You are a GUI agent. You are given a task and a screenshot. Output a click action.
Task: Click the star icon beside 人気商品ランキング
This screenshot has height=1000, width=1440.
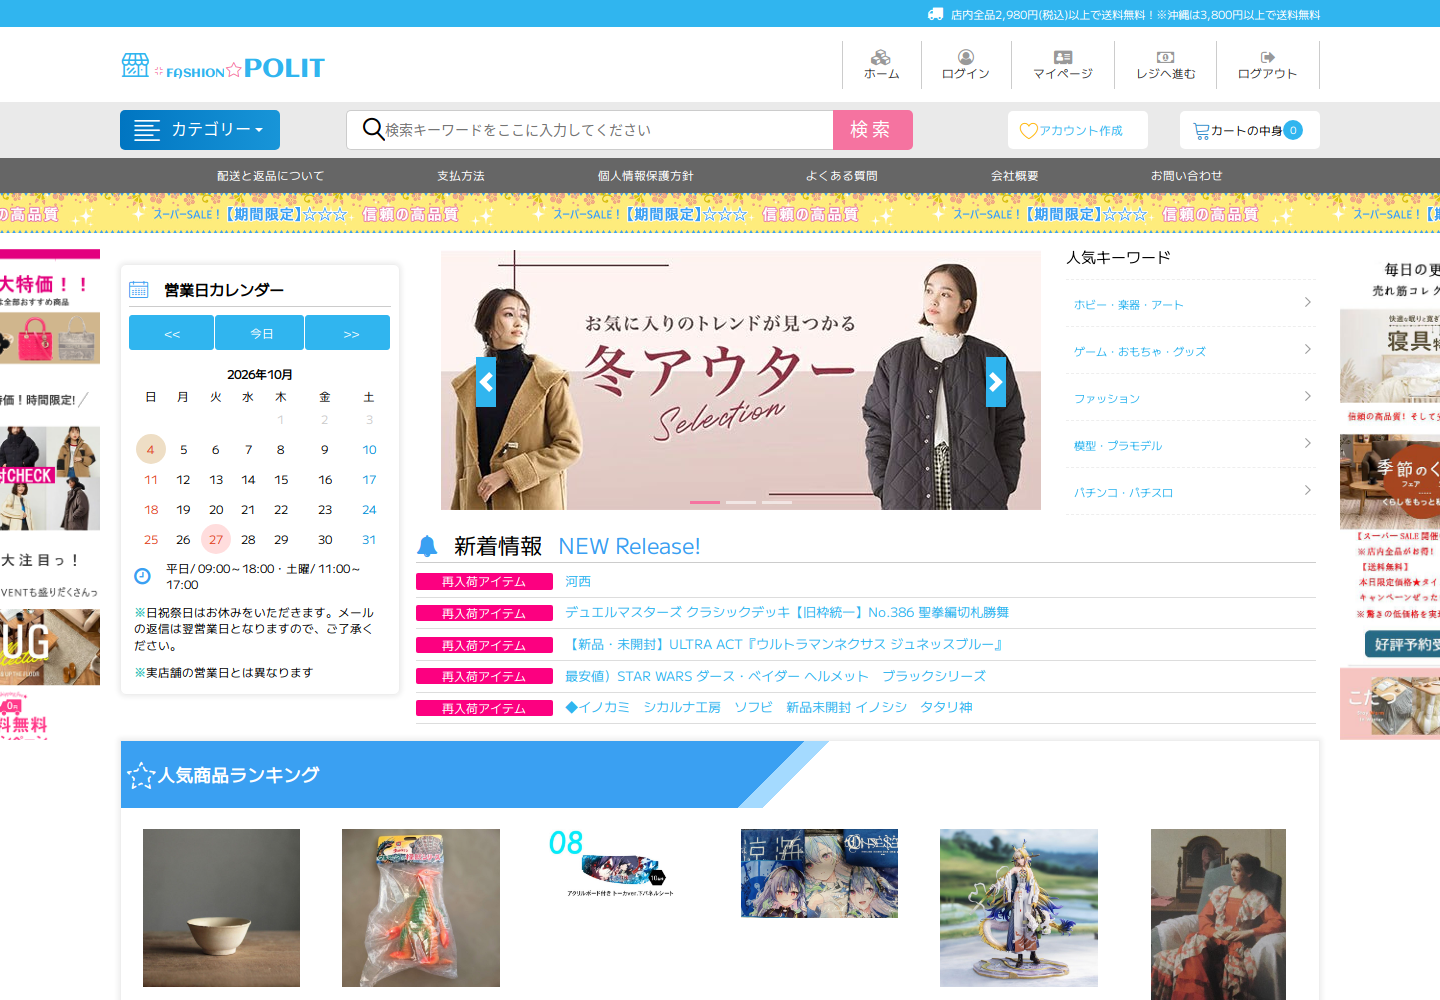(x=141, y=776)
